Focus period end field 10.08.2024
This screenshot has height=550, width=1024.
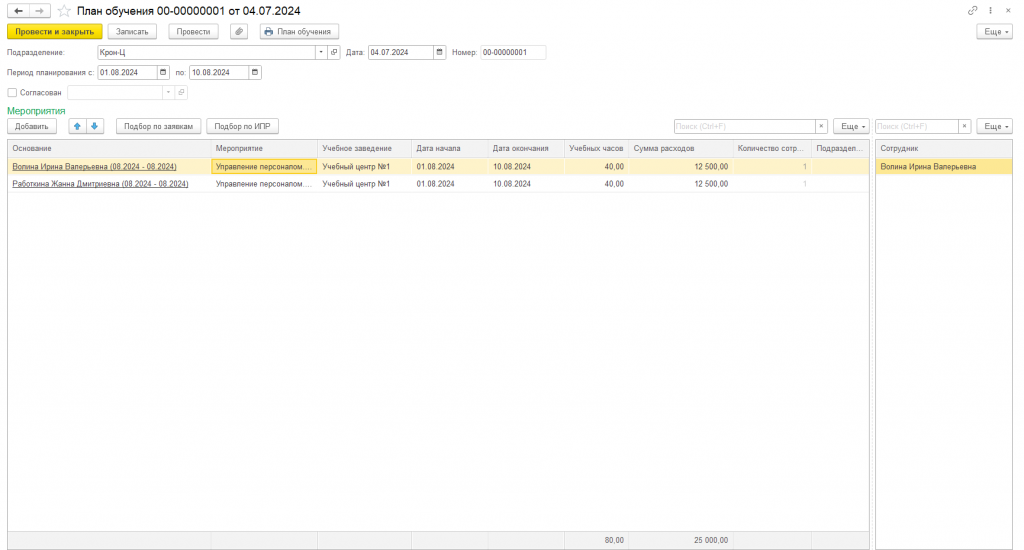pyautogui.click(x=219, y=73)
